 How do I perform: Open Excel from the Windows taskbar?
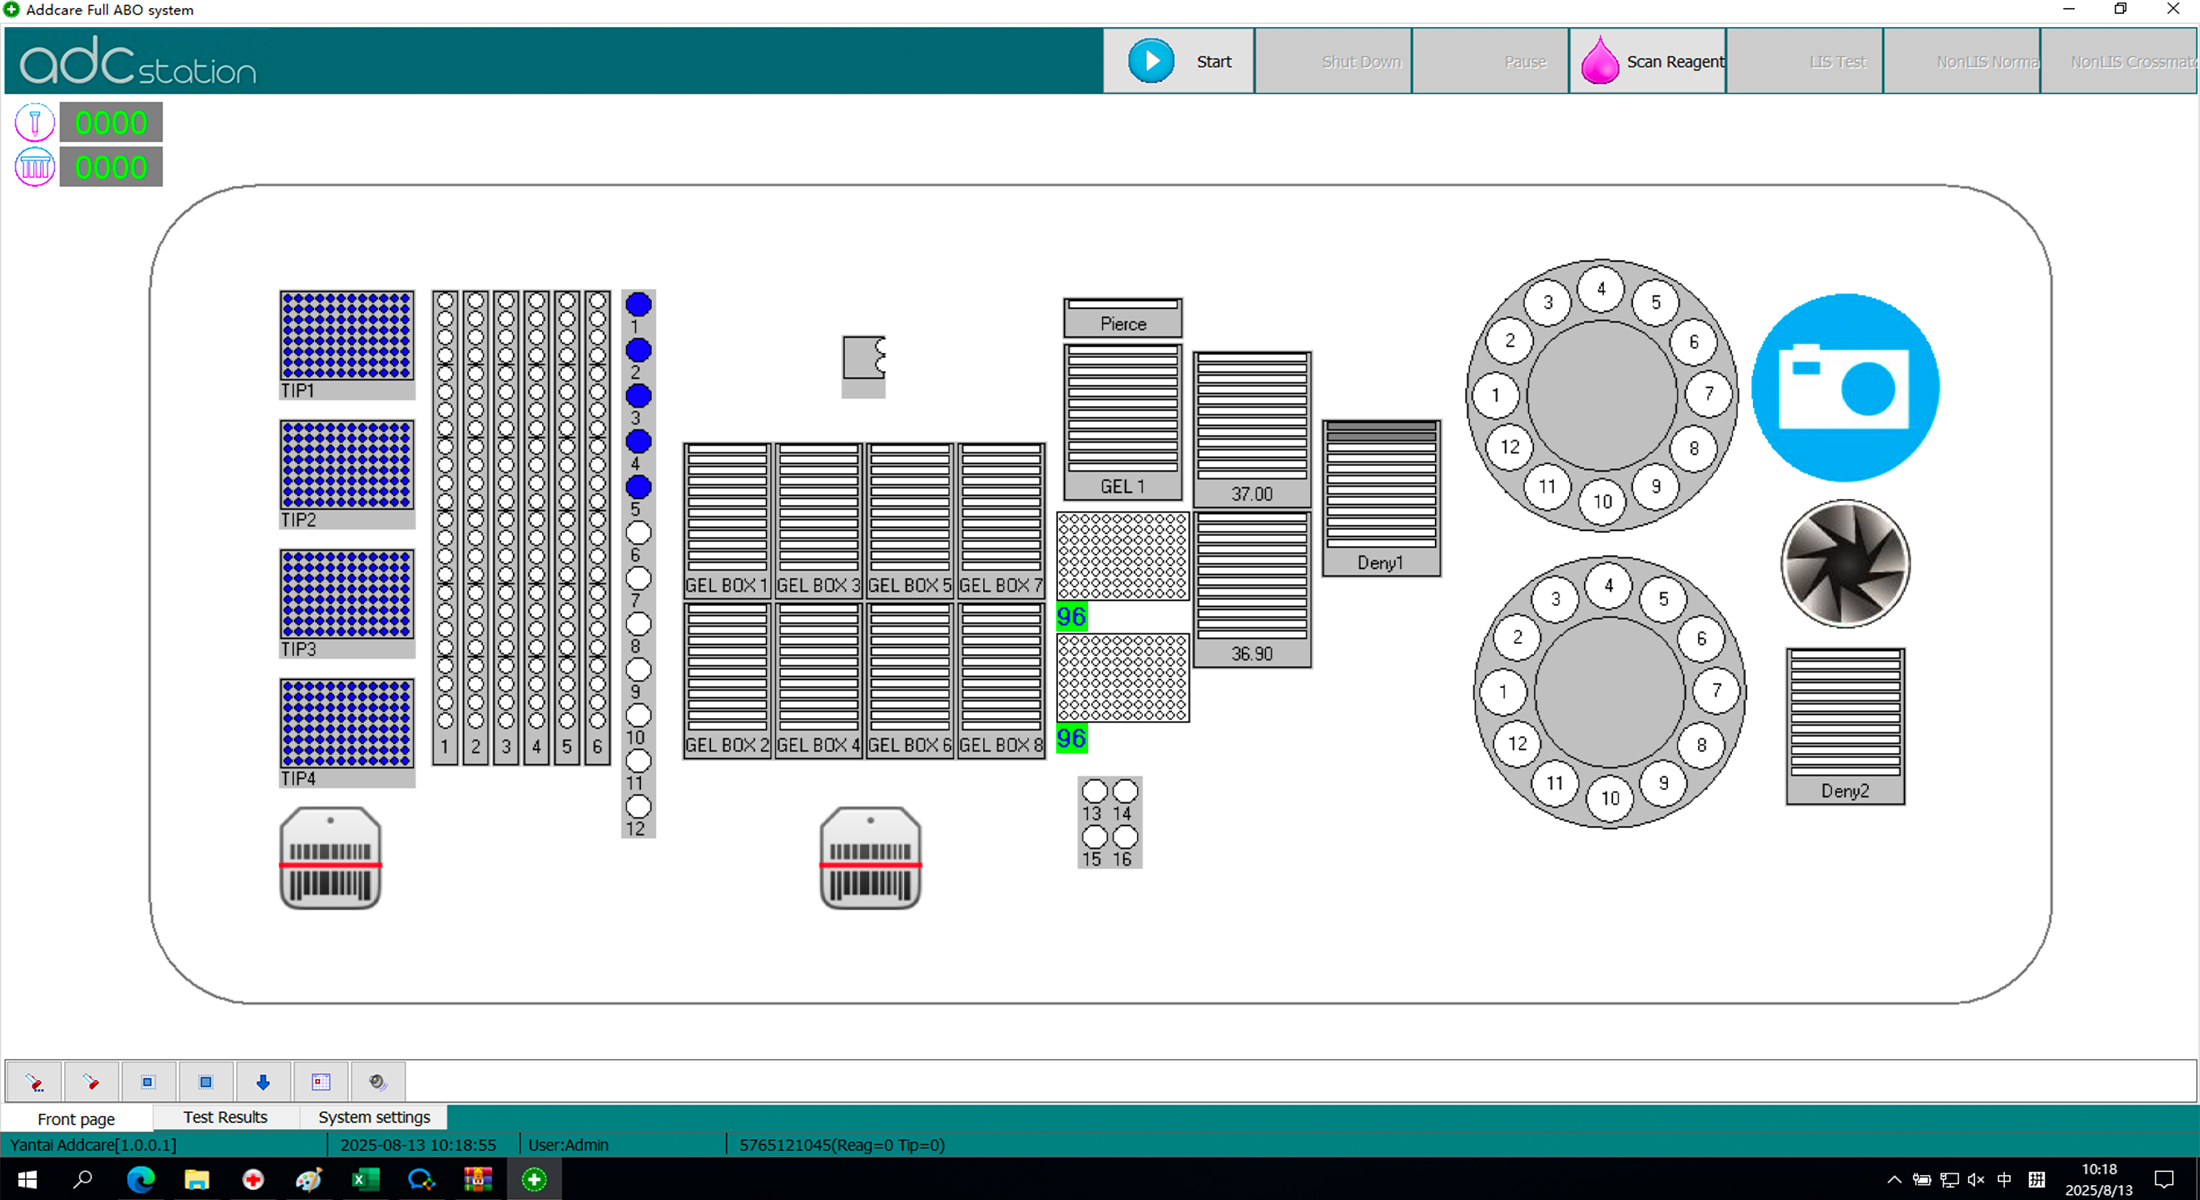point(365,1180)
